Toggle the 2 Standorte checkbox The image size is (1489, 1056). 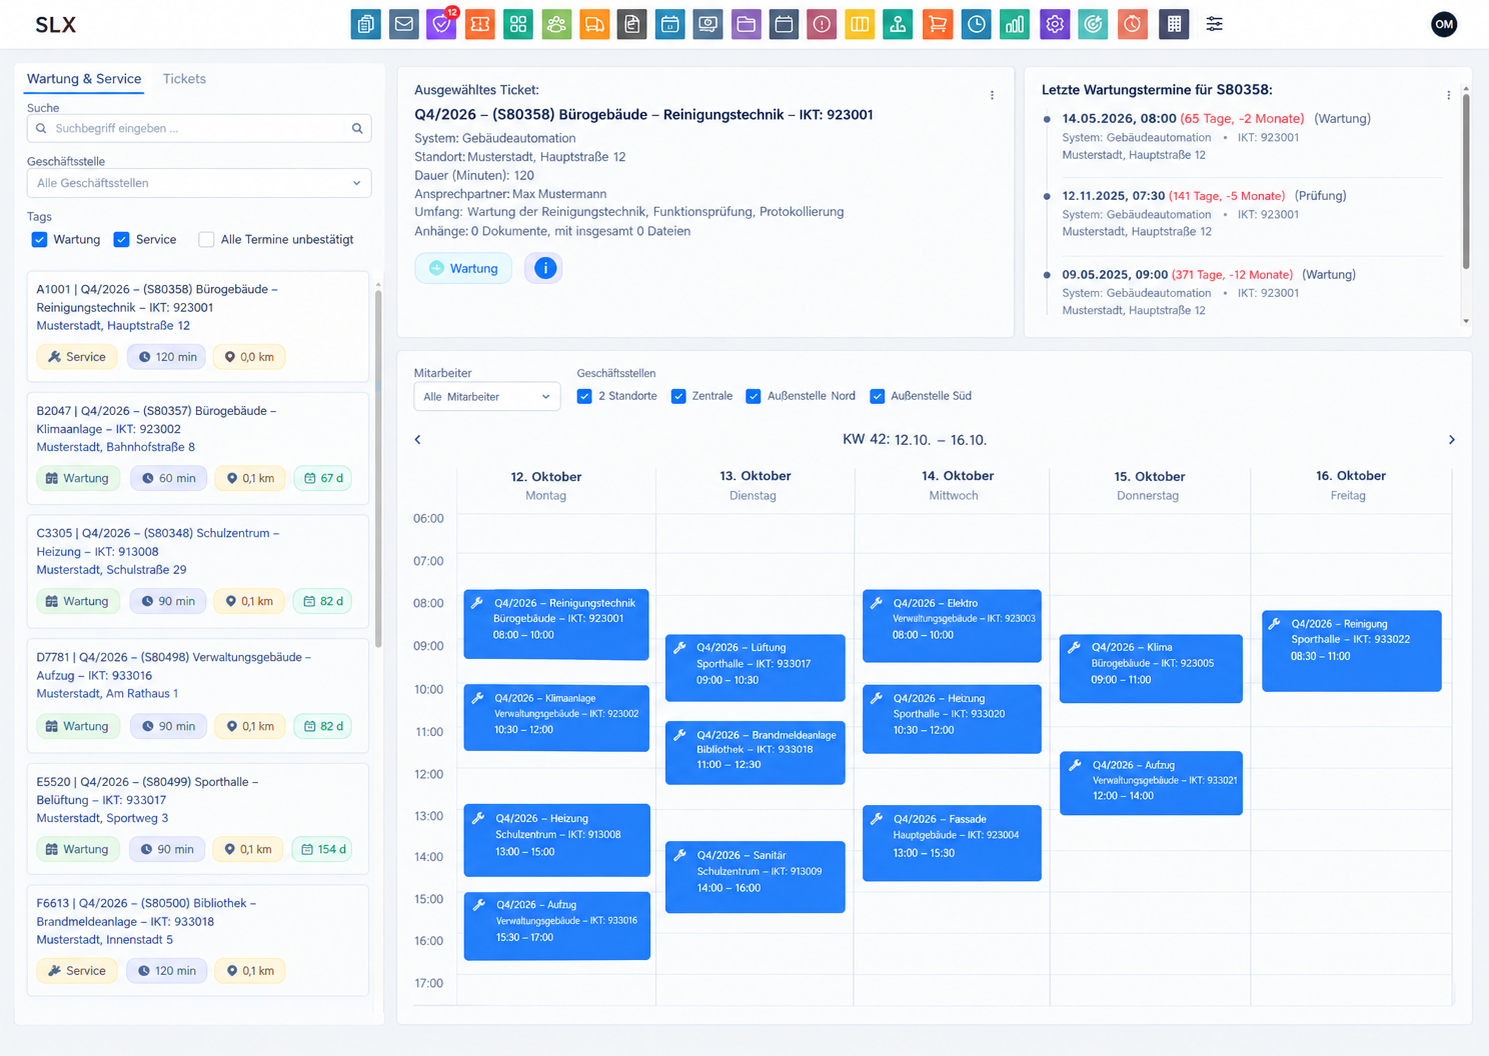click(x=585, y=396)
